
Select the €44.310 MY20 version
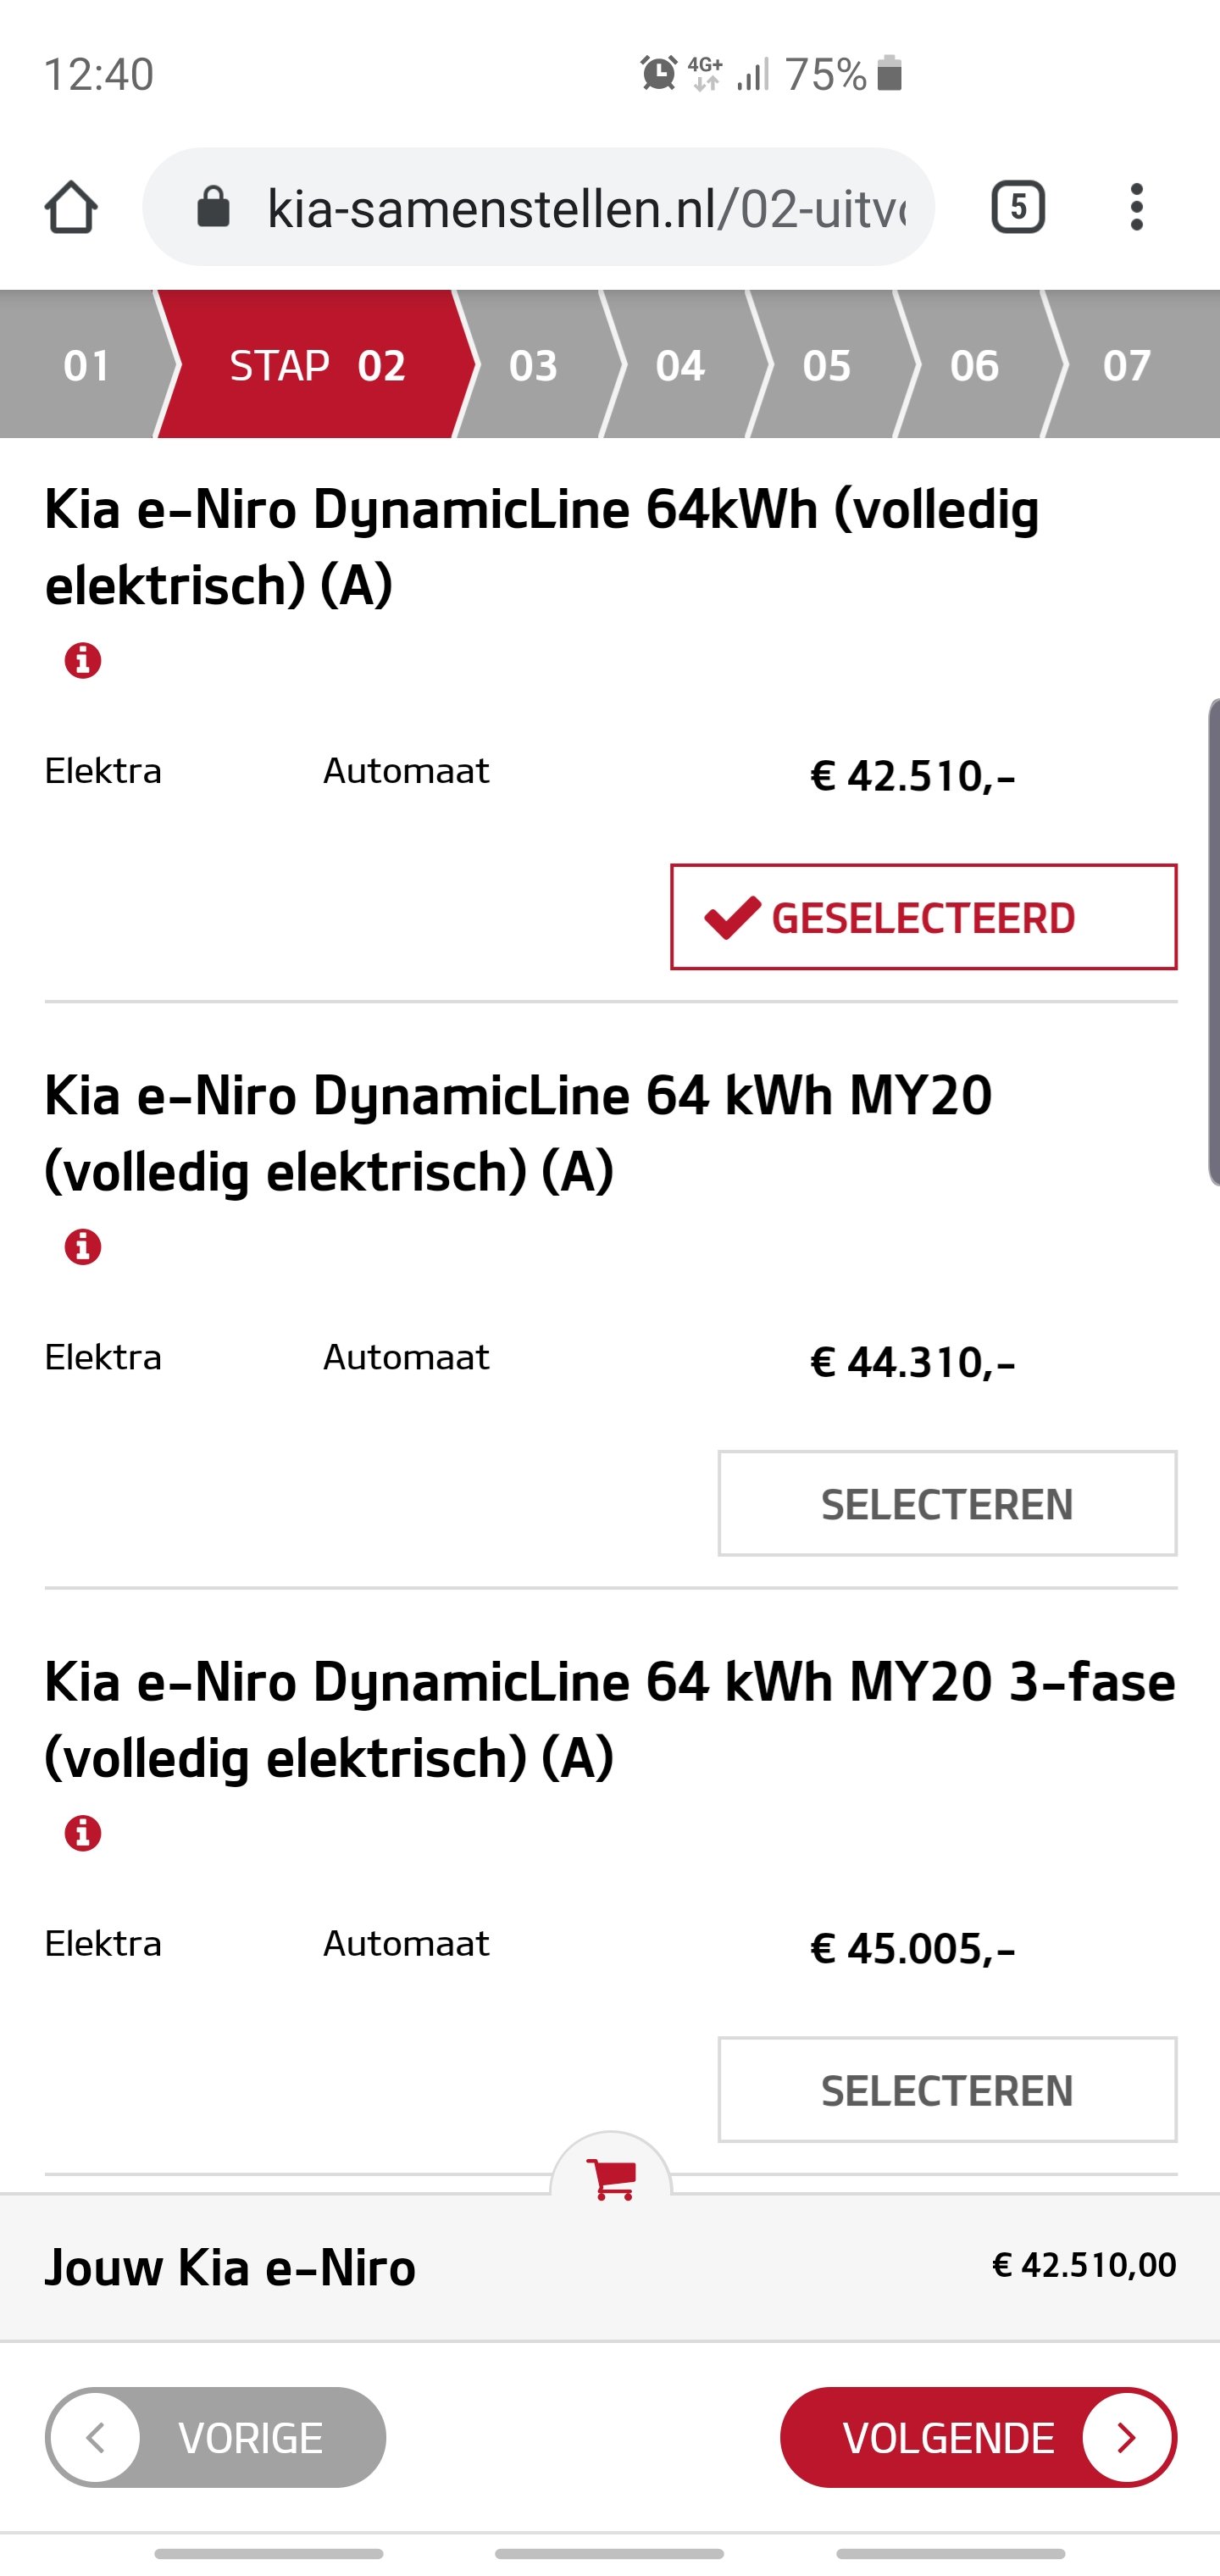pos(946,1503)
